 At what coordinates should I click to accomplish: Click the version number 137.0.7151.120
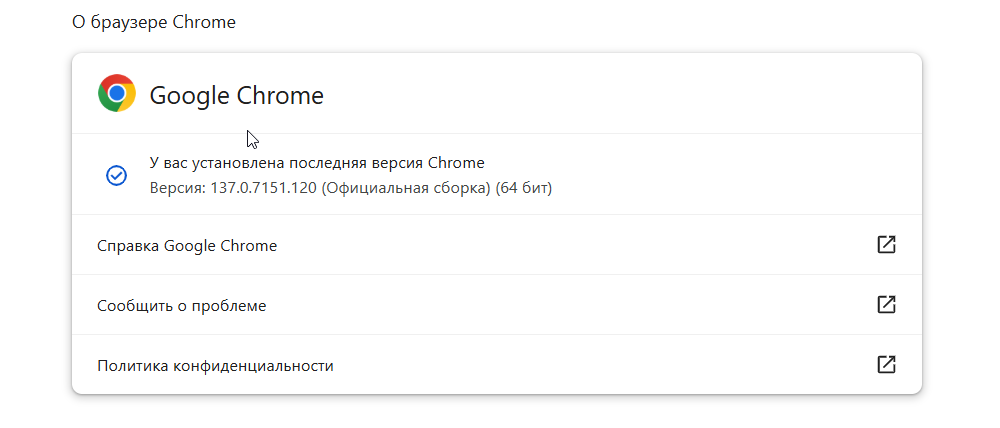pos(263,189)
